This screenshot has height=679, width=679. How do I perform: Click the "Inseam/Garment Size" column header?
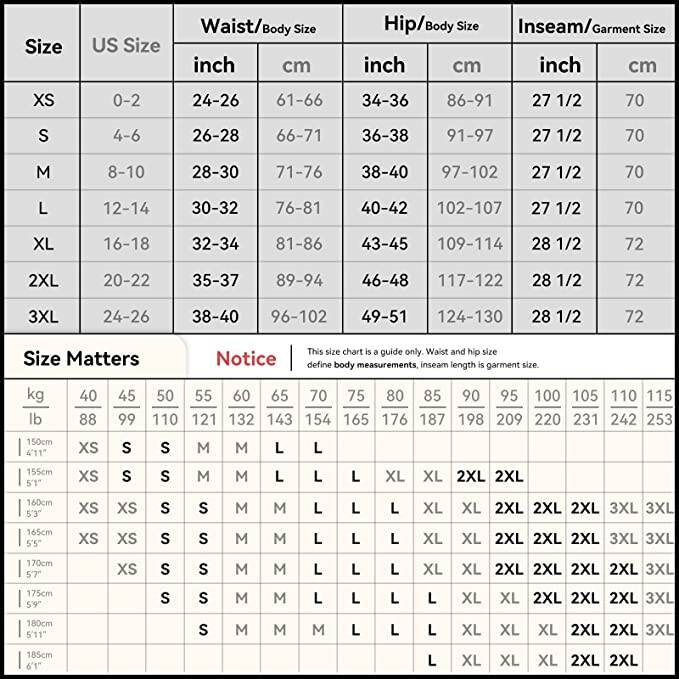point(592,27)
